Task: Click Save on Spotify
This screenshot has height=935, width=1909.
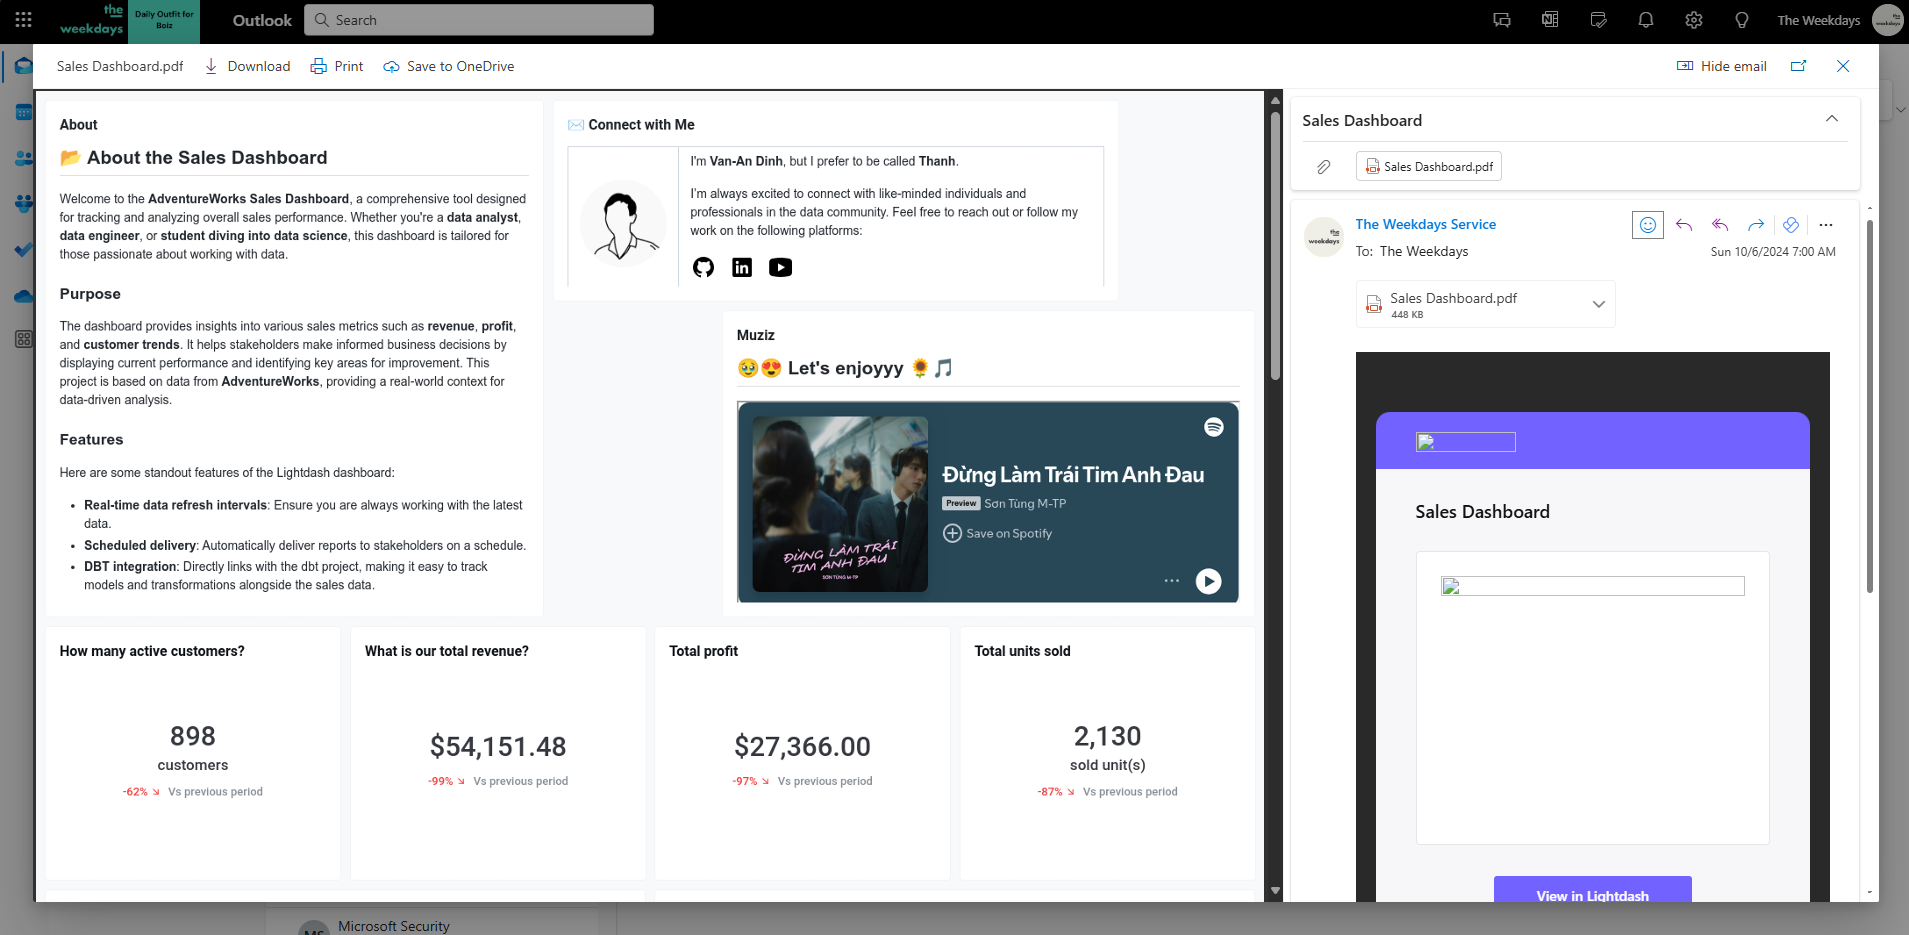Action: pos(998,534)
